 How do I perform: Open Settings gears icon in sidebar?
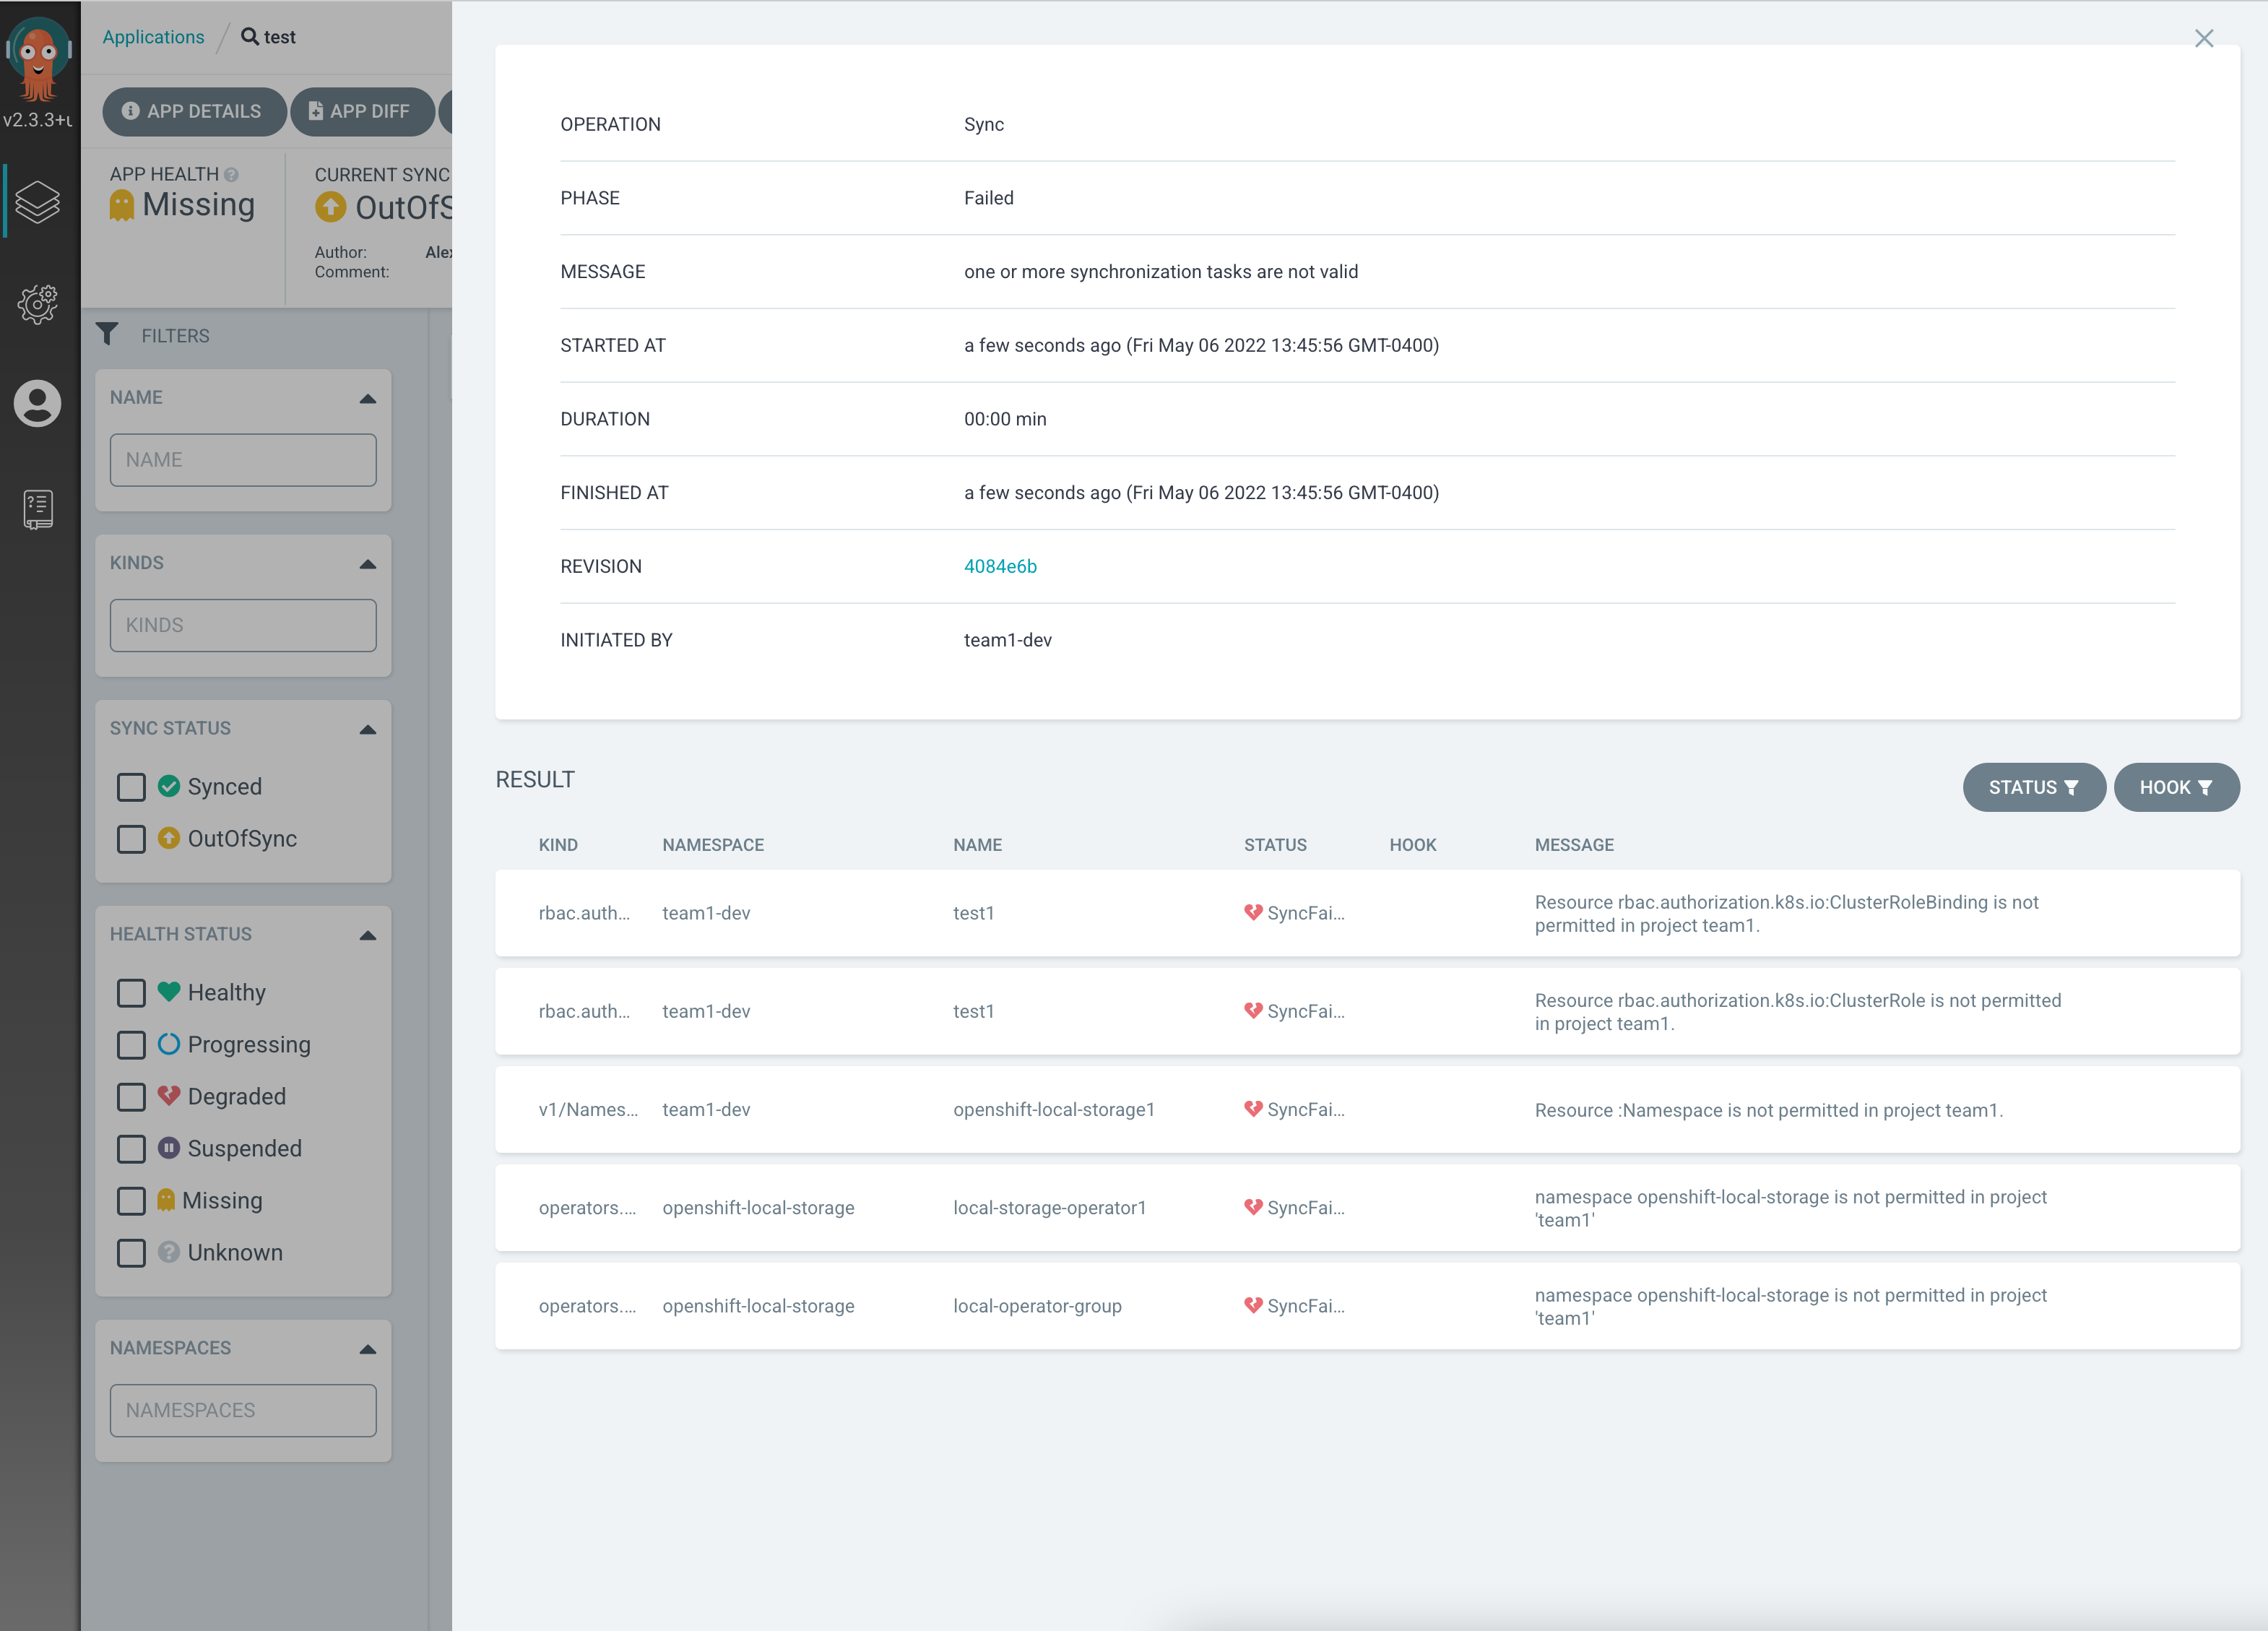pyautogui.click(x=38, y=304)
